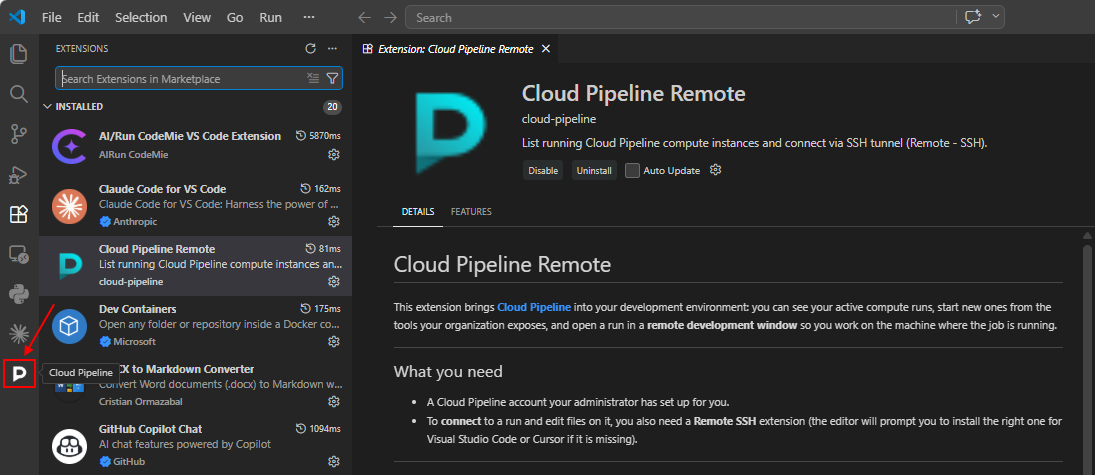The height and width of the screenshot is (475, 1095).
Task: Select the AI/Run CodeMie VS Code Extension row
Action: click(x=196, y=145)
